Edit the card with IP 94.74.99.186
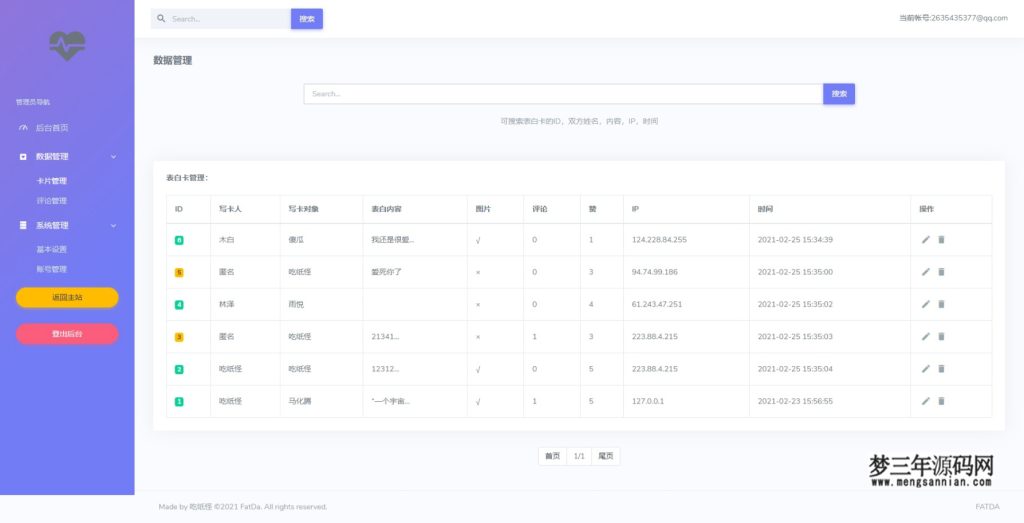1024x523 pixels. point(925,272)
